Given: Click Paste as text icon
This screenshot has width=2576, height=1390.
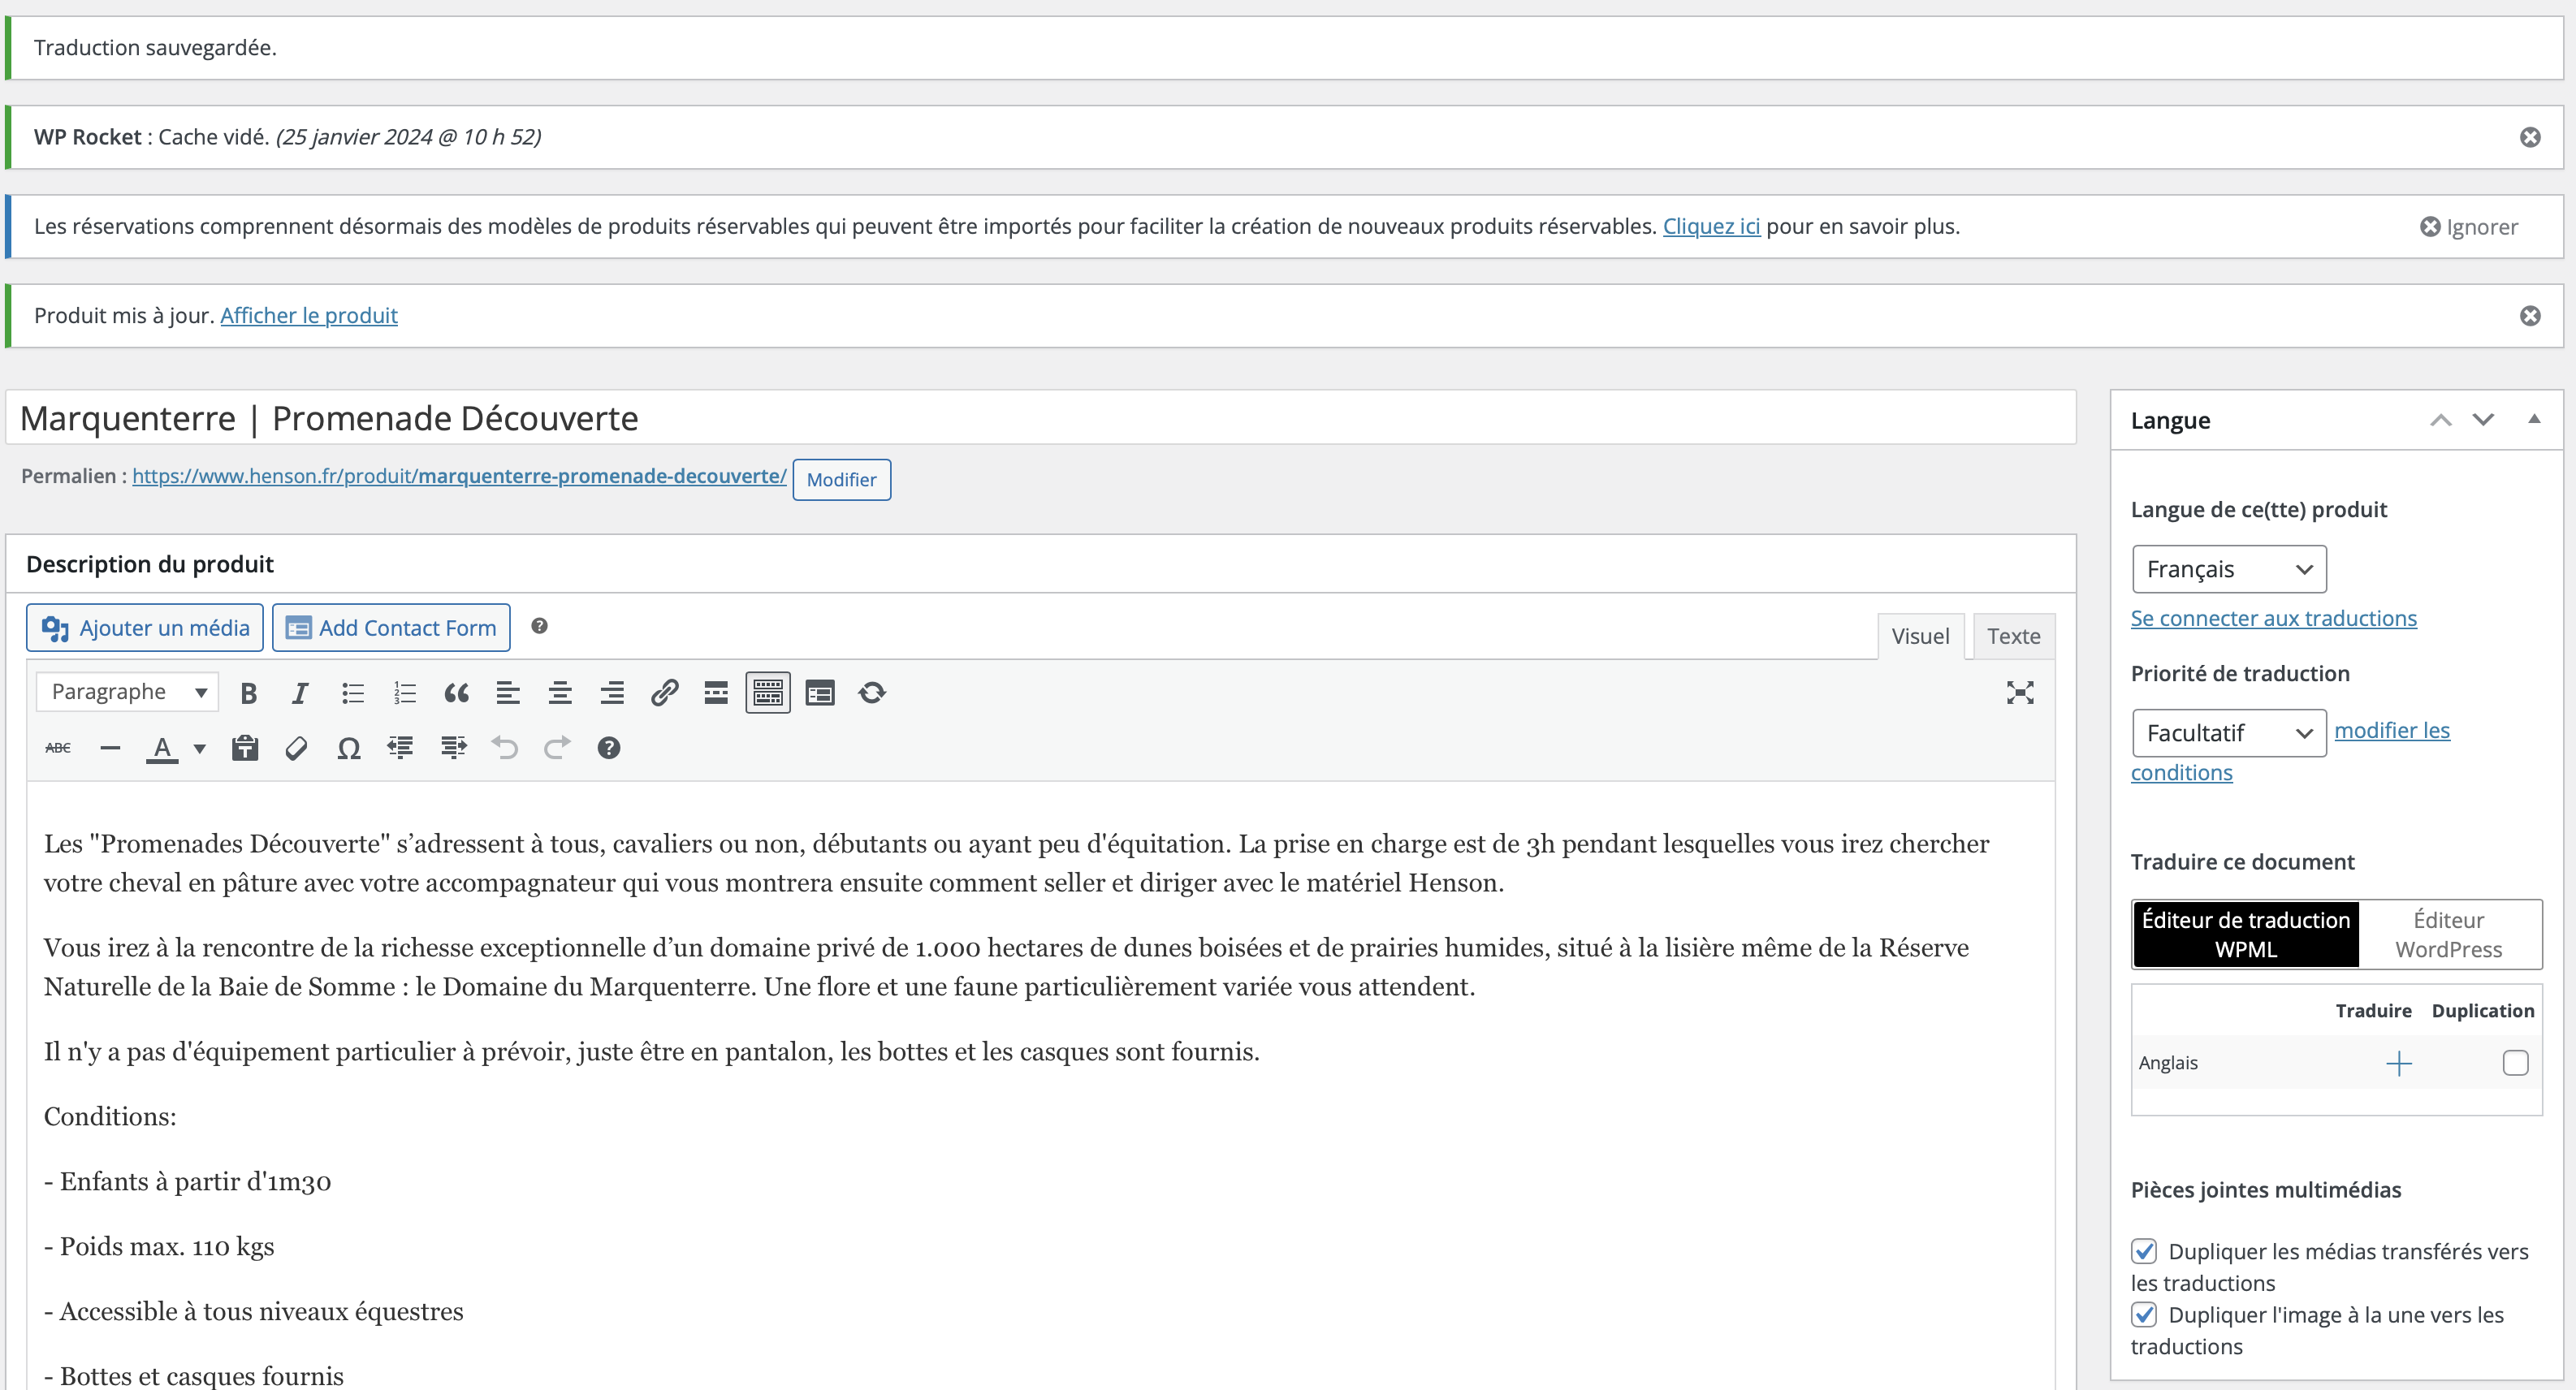Looking at the screenshot, I should tap(245, 748).
